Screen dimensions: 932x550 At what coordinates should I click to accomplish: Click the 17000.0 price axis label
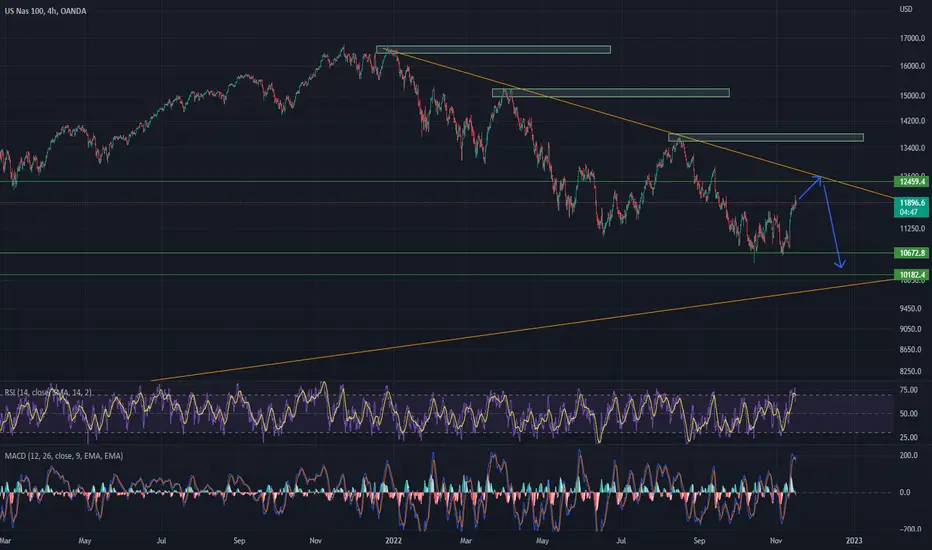(912, 39)
